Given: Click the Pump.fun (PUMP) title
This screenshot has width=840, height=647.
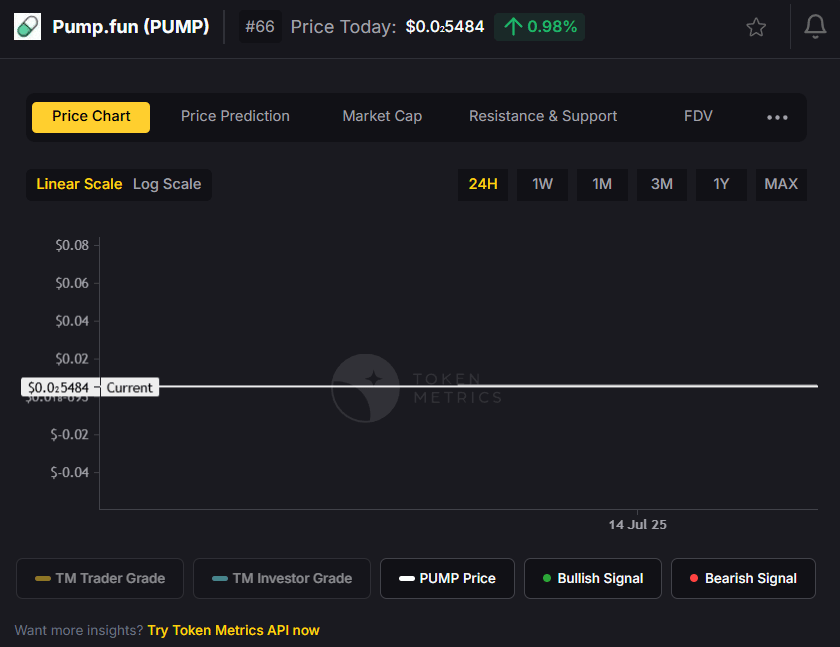Looking at the screenshot, I should pyautogui.click(x=131, y=27).
